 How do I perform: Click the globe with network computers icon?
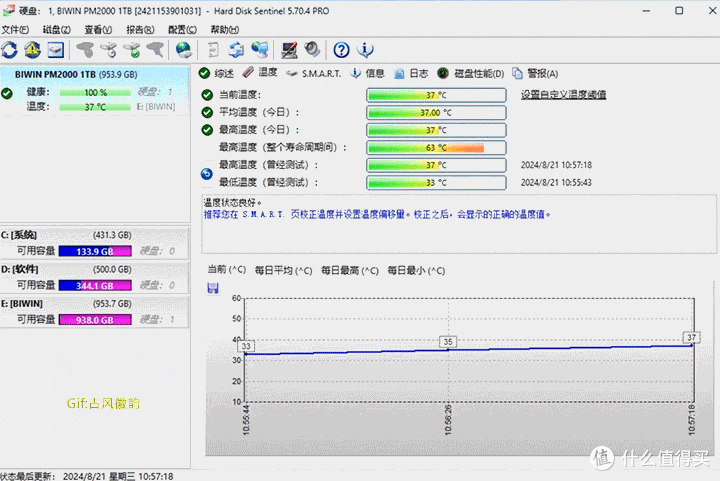(260, 50)
